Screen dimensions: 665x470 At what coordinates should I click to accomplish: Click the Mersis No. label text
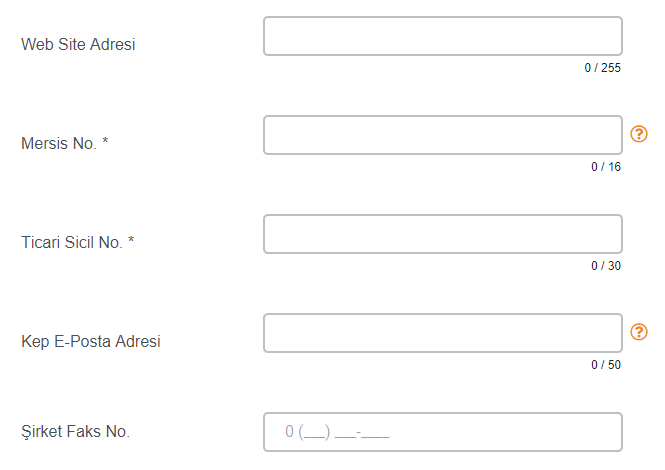59,143
